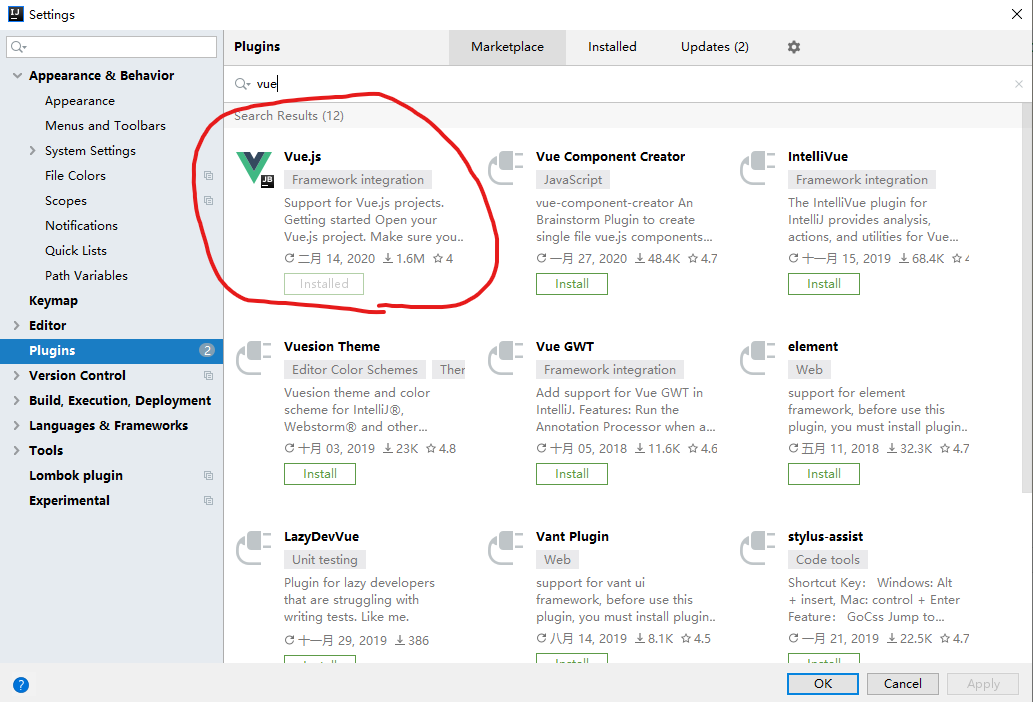Install the Vue GWT plugin
This screenshot has width=1033, height=702.
pos(572,474)
